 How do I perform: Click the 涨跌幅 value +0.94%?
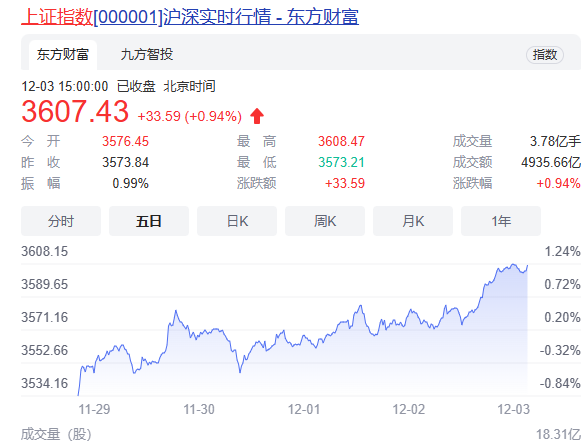click(x=559, y=183)
